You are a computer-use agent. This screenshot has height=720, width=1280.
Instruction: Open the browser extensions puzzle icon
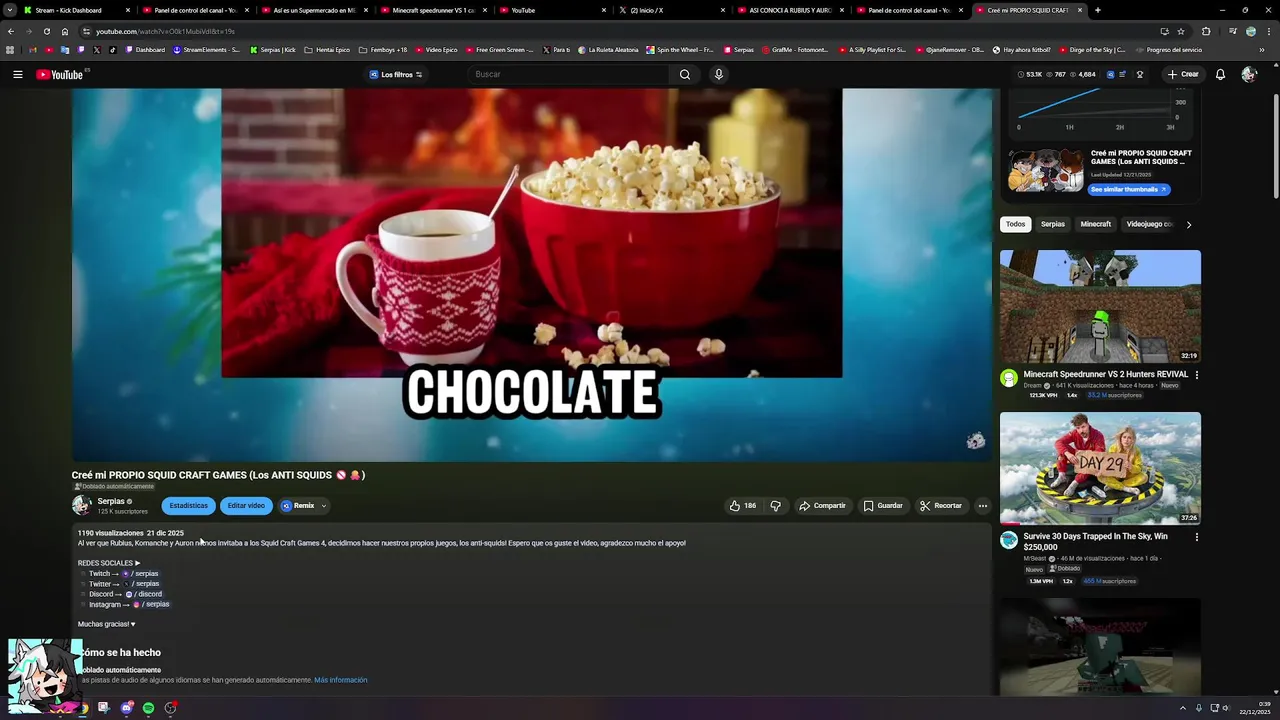(x=1205, y=31)
